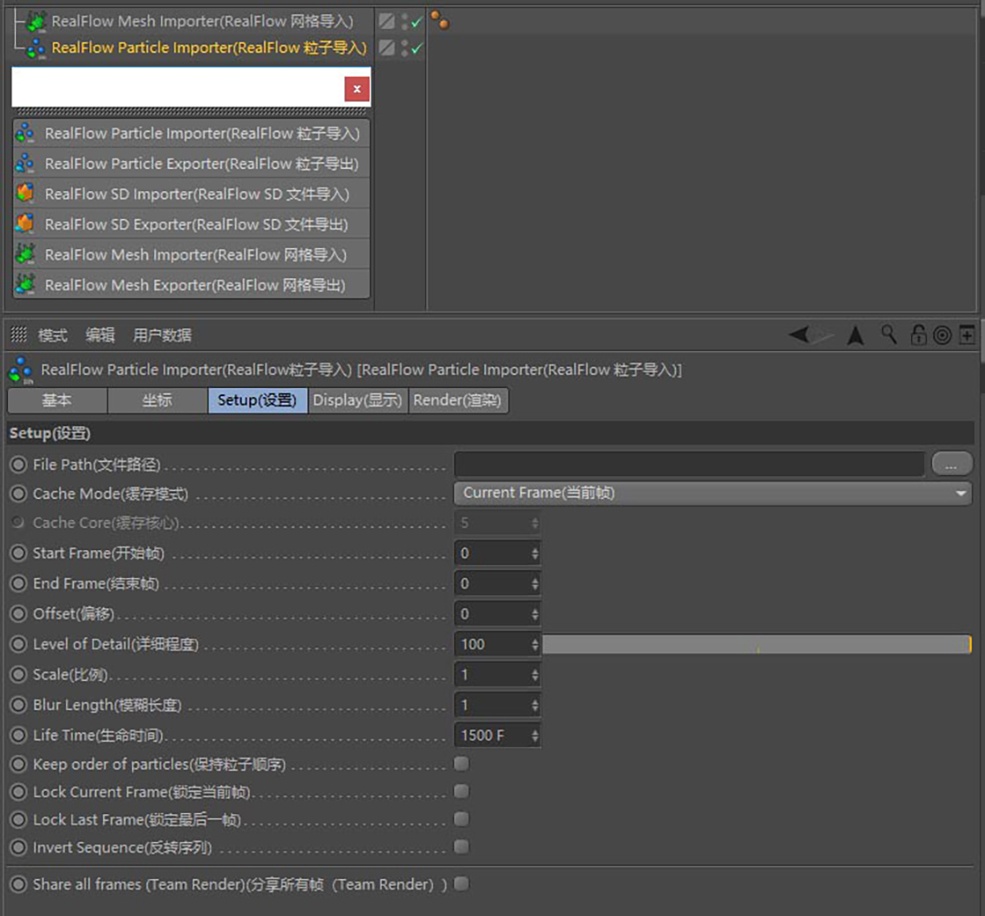This screenshot has height=916, width=985.
Task: Click the orange tag icon on Mesh Importer
Action: click(x=440, y=21)
